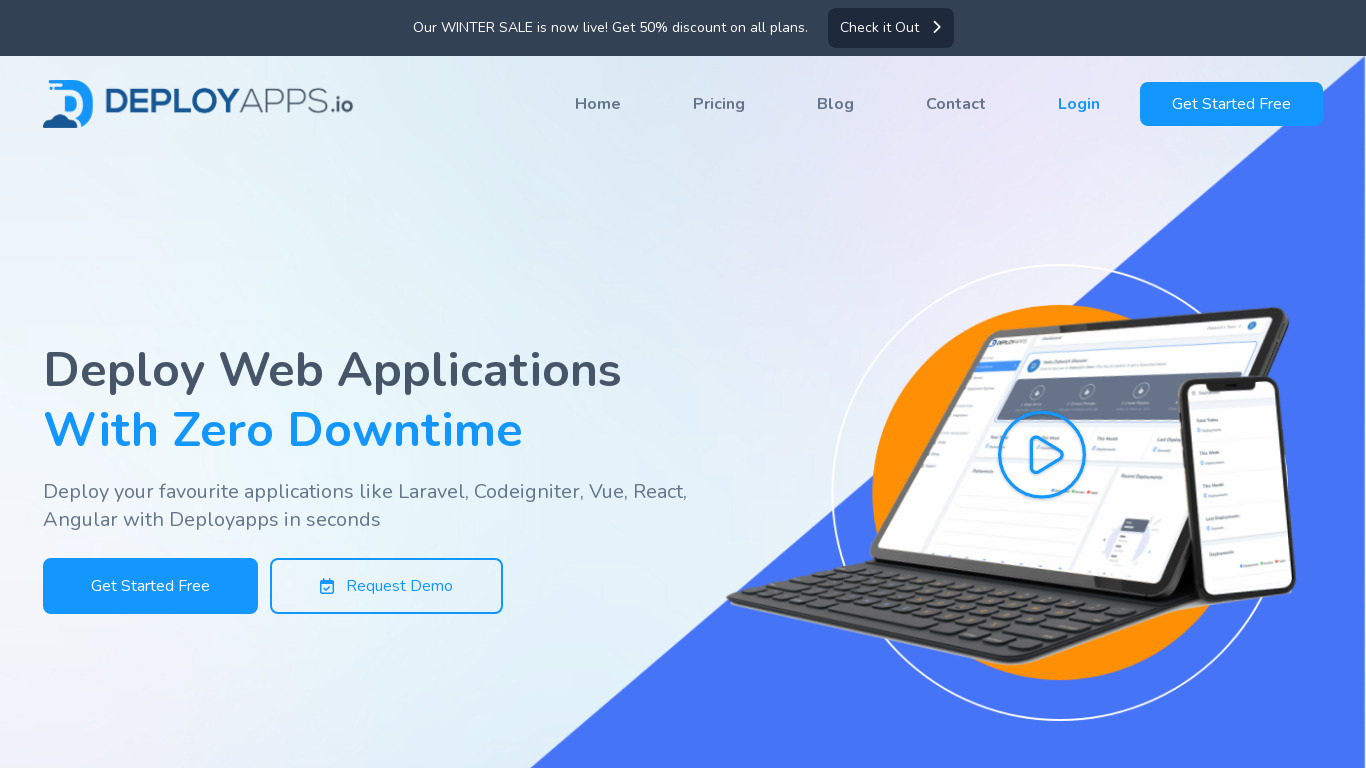Click the 'Deploy Web Applications' heading
This screenshot has height=768, width=1366.
(332, 369)
